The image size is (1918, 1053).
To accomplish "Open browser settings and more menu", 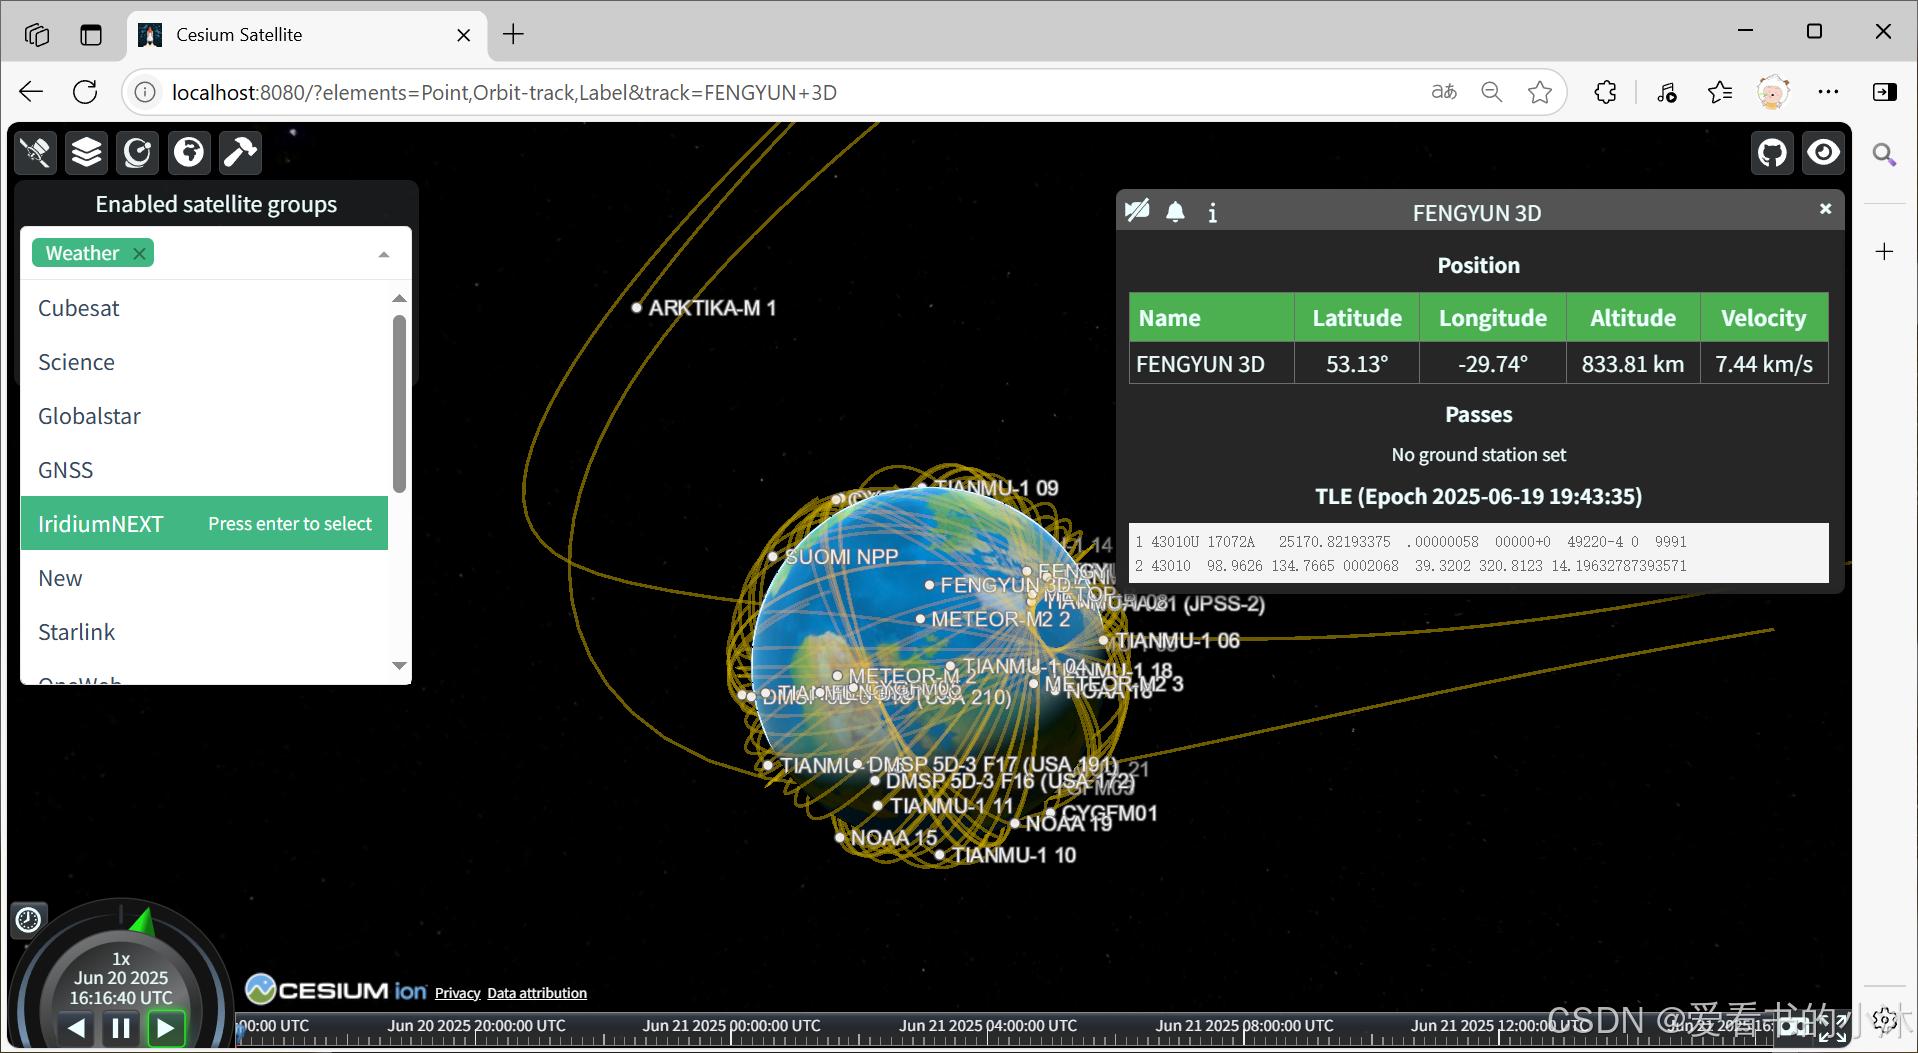I will 1828,92.
